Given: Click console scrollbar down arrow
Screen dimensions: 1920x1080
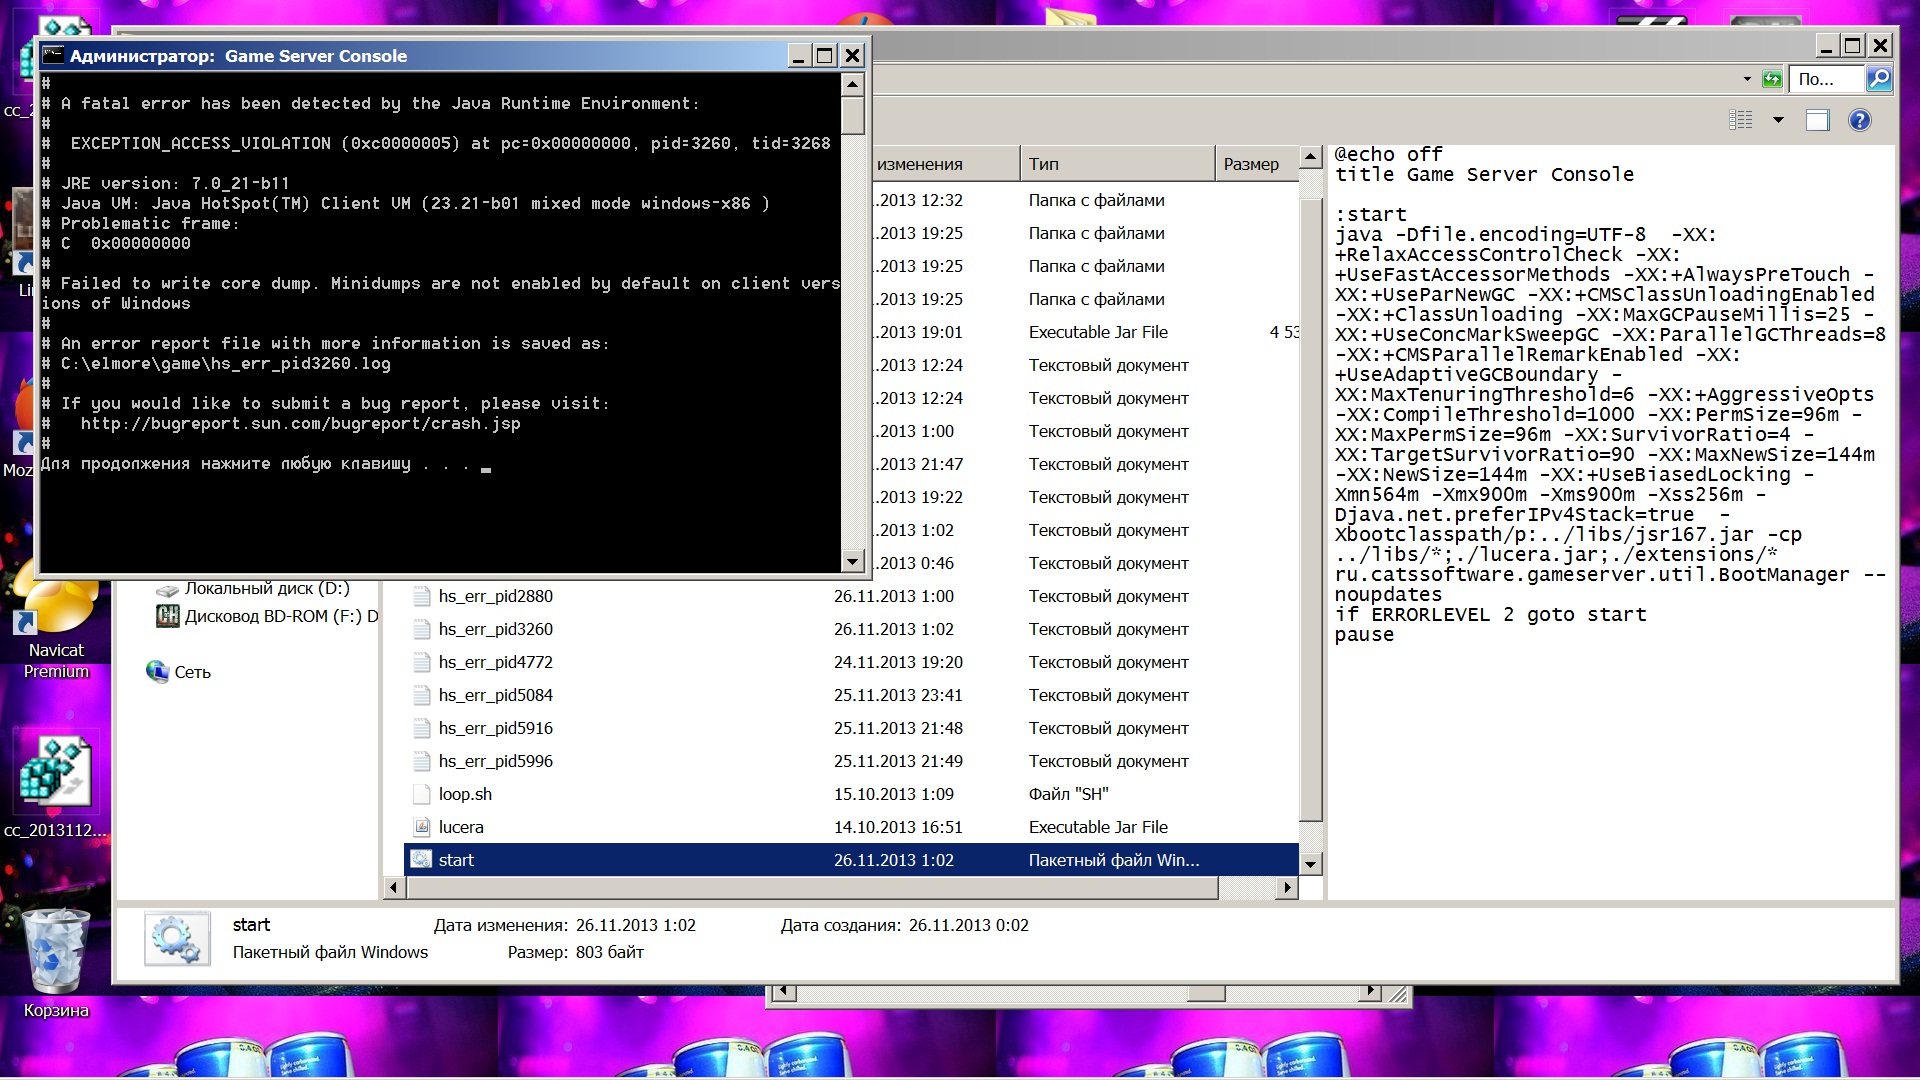Looking at the screenshot, I should pyautogui.click(x=852, y=561).
